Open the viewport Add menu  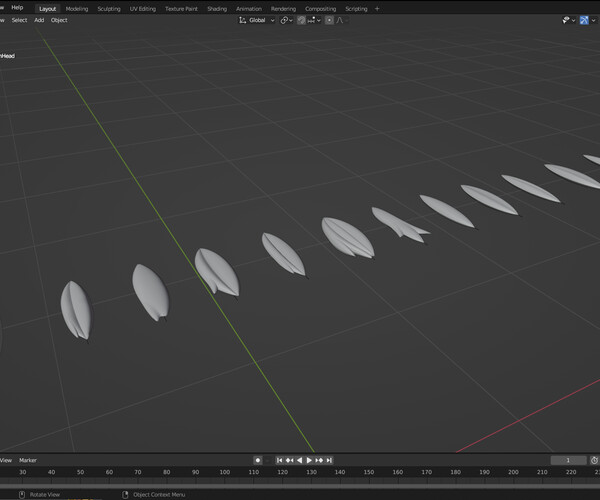[39, 20]
